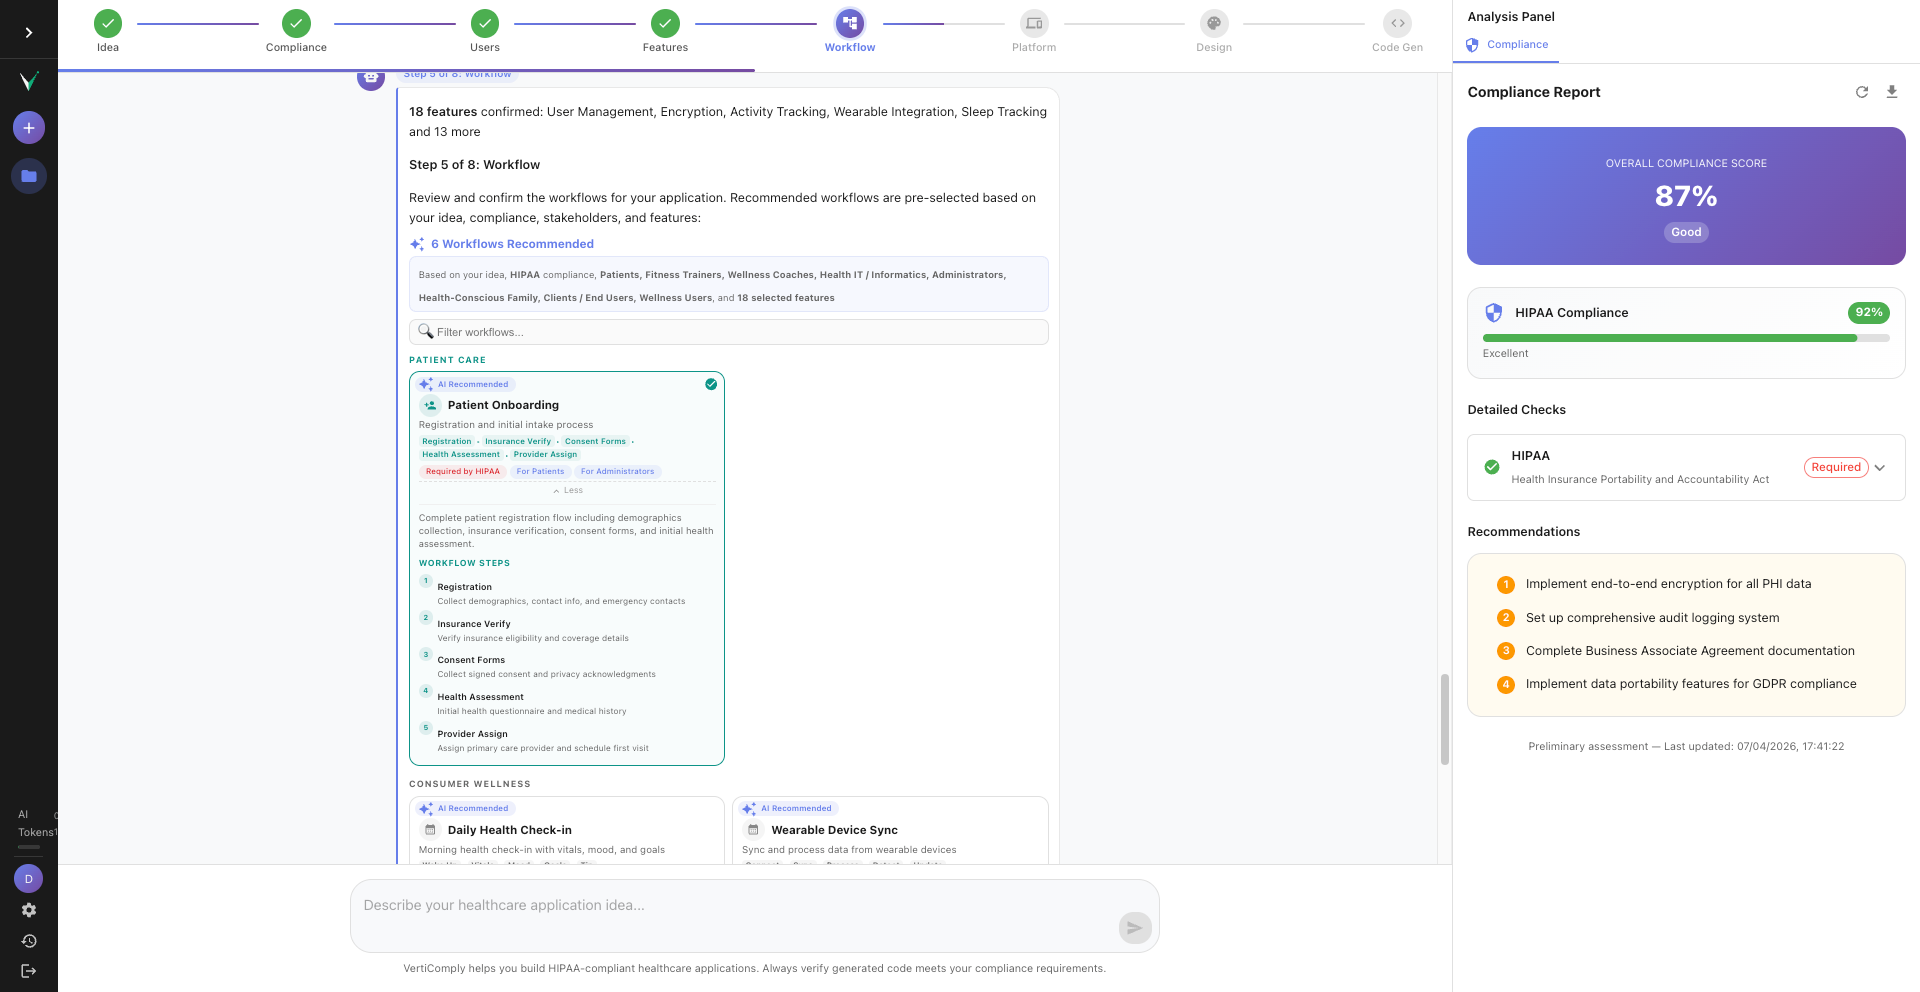Collapse Patient Onboarding details via Less

(567, 490)
